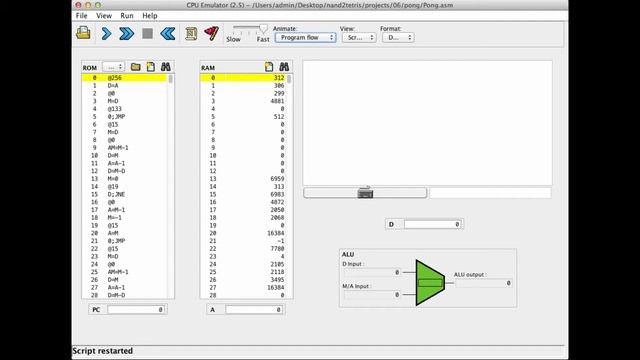Image resolution: width=640 pixels, height=360 pixels.
Task: Select RAM row 13 value 6959
Action: pos(243,178)
